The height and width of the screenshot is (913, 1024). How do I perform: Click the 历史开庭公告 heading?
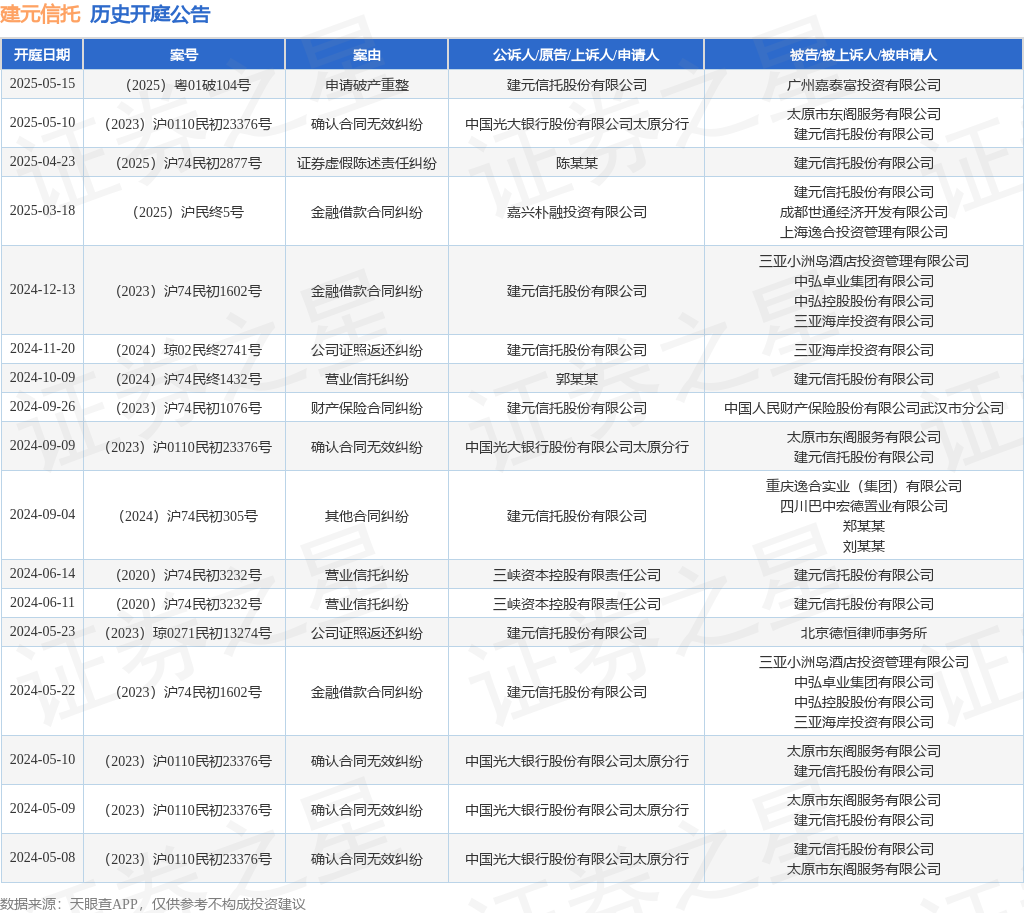(x=150, y=14)
